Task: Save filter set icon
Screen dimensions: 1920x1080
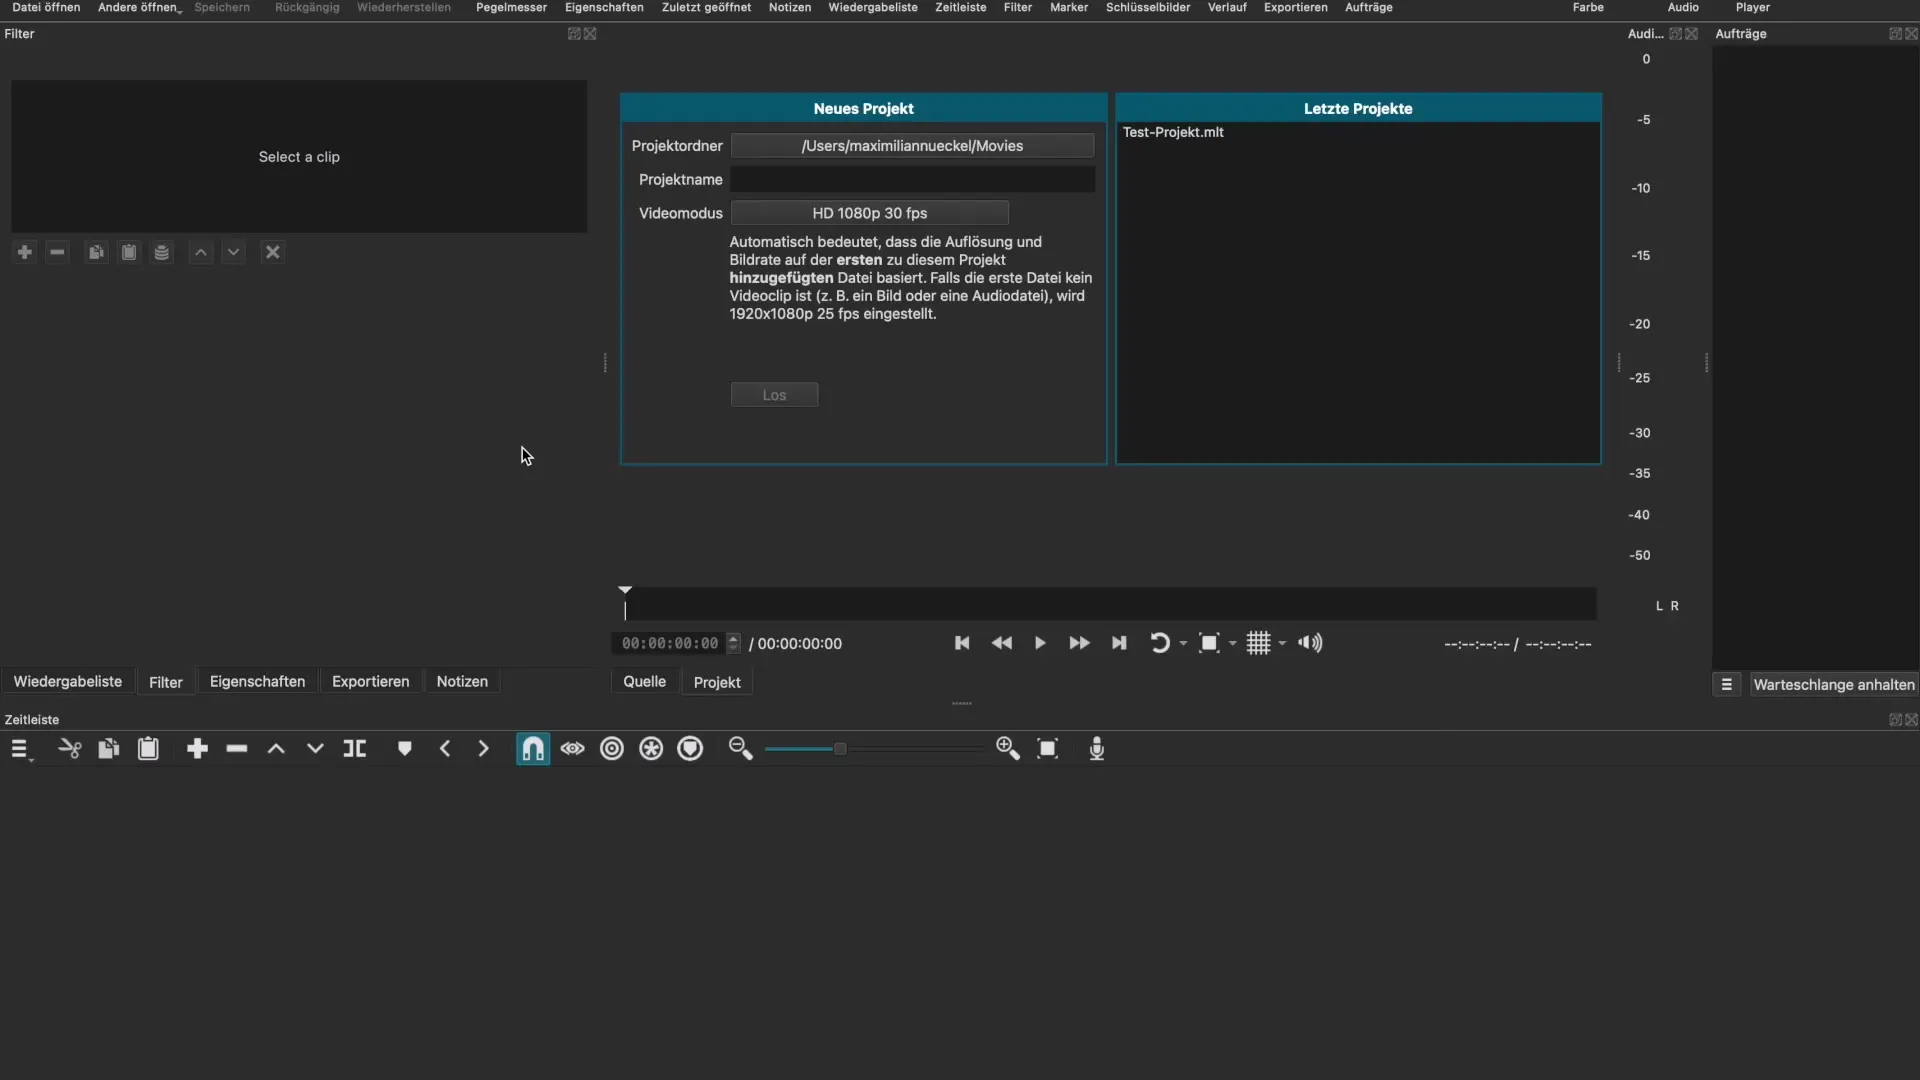Action: pos(162,252)
